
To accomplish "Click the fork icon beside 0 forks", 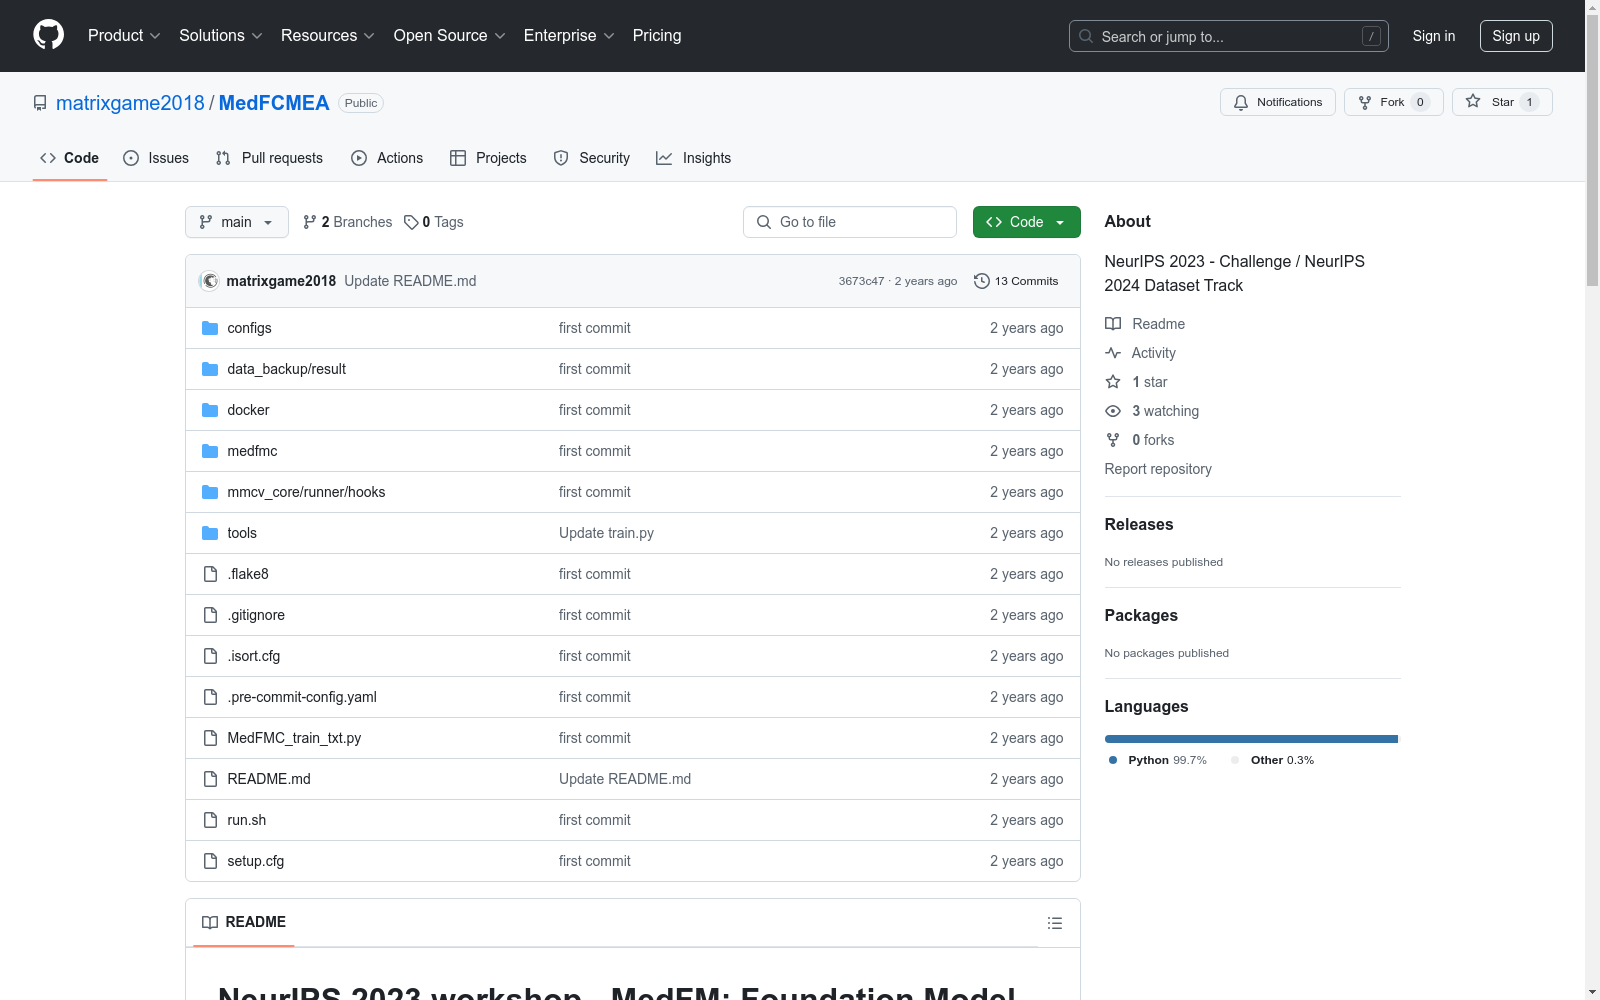I will click(1113, 440).
